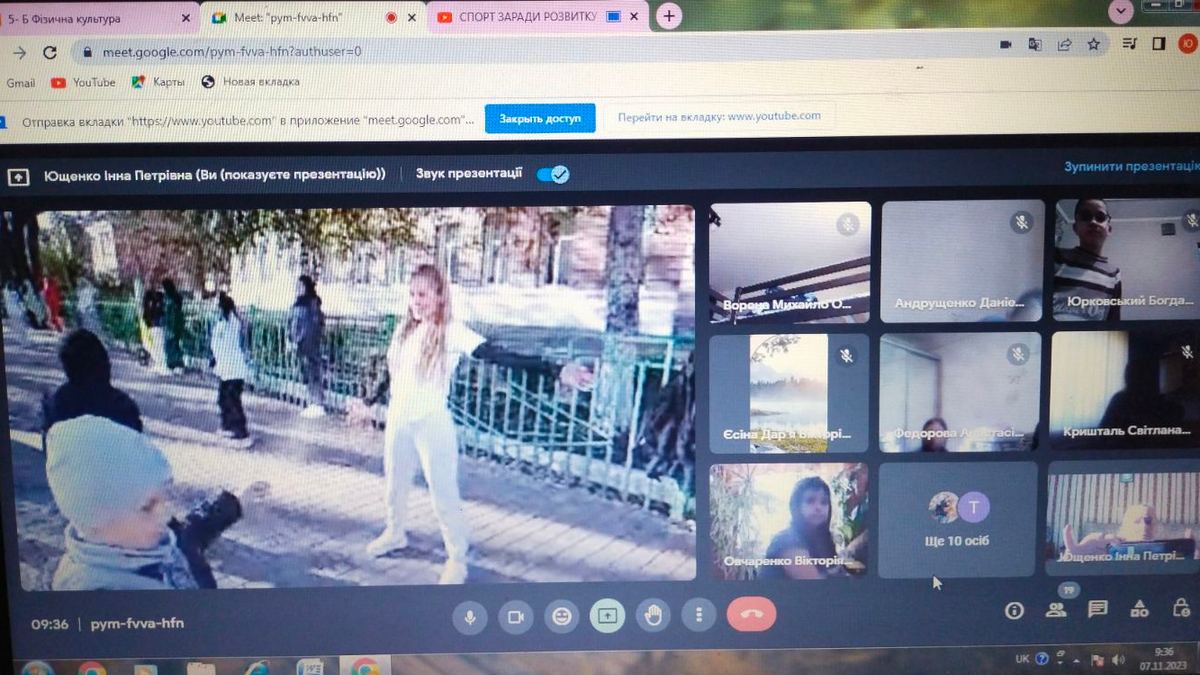The height and width of the screenshot is (675, 1200).
Task: Click meeting code pym-fvva-hfn text
Action: click(x=137, y=623)
